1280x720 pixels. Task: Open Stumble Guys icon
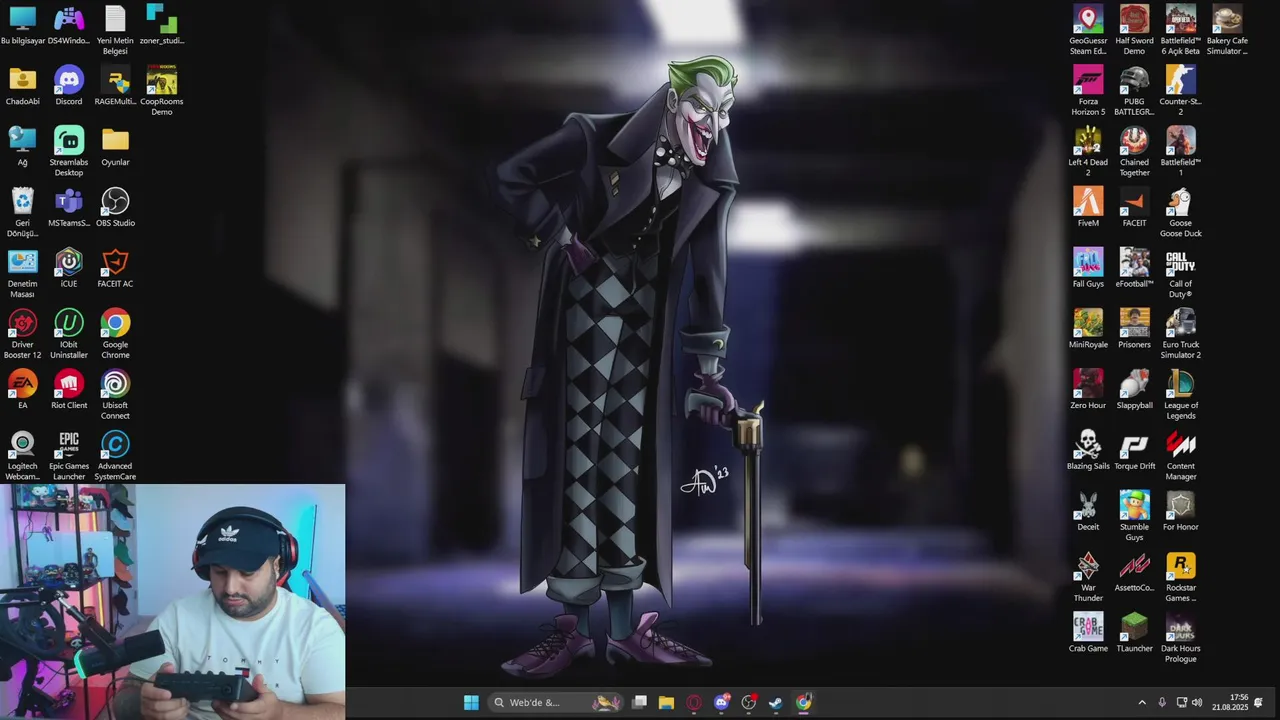(1134, 517)
